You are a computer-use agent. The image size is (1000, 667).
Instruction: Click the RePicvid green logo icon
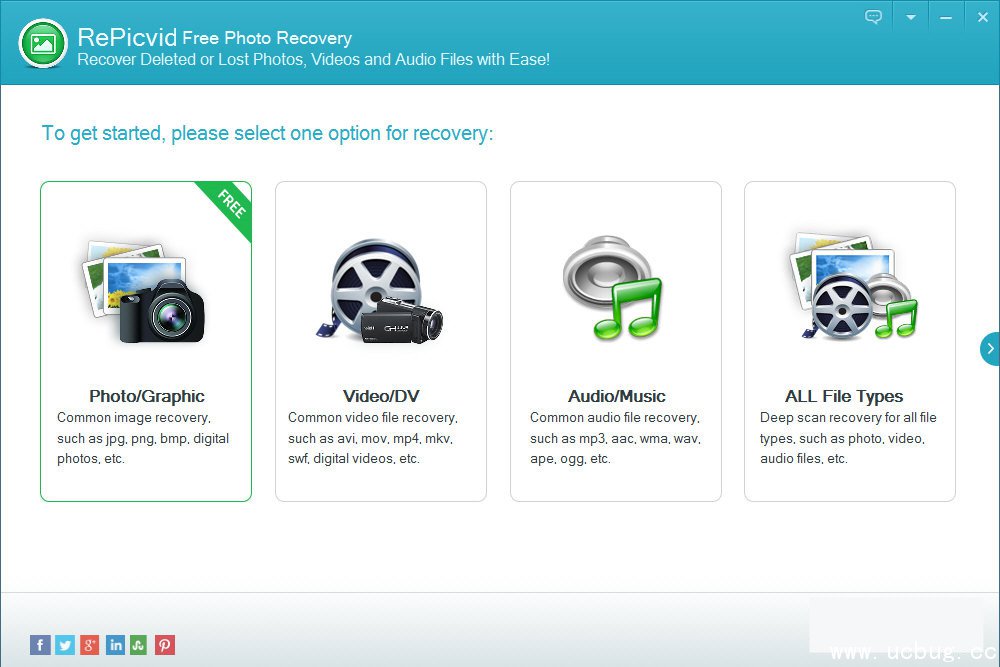click(43, 43)
